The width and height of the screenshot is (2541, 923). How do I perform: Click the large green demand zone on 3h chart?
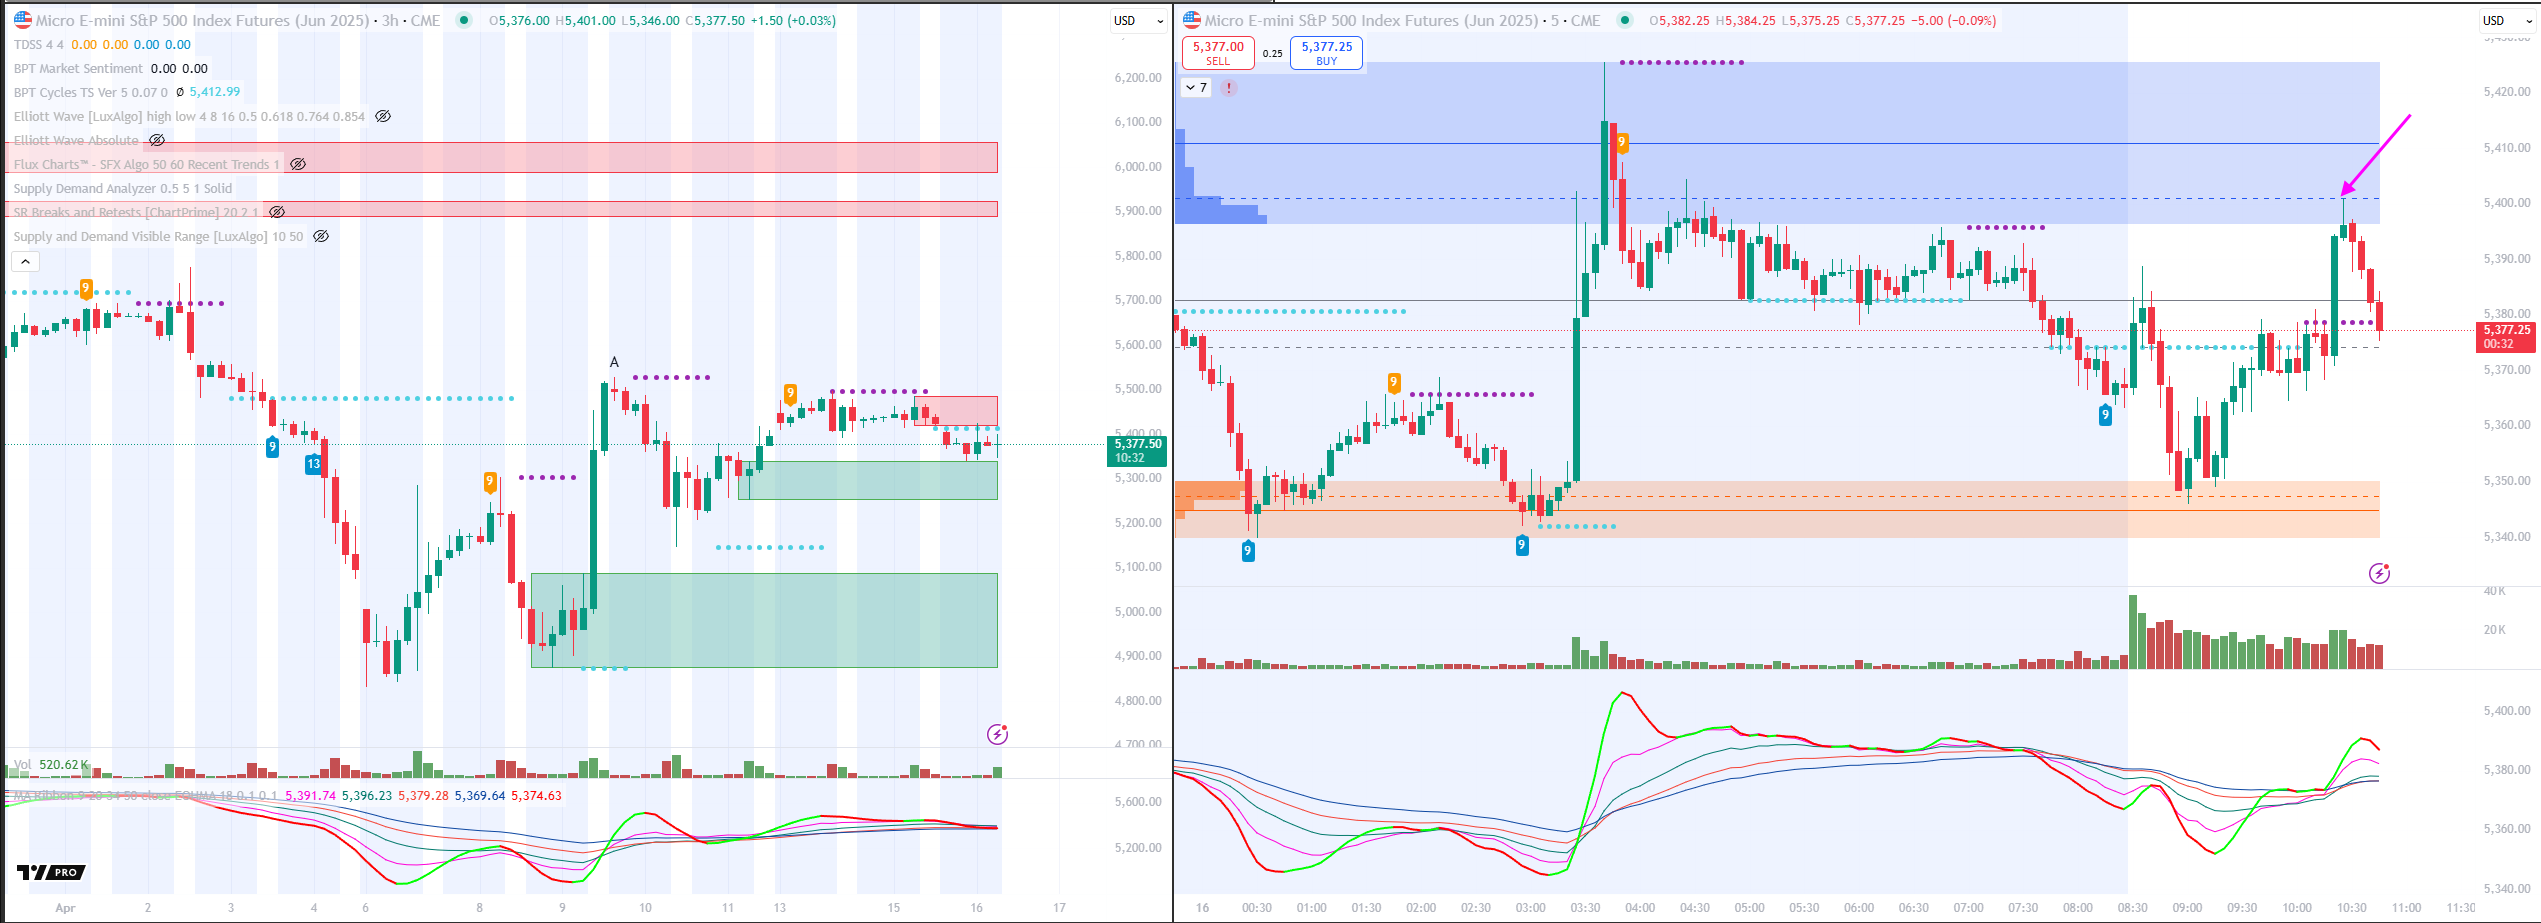[x=764, y=620]
